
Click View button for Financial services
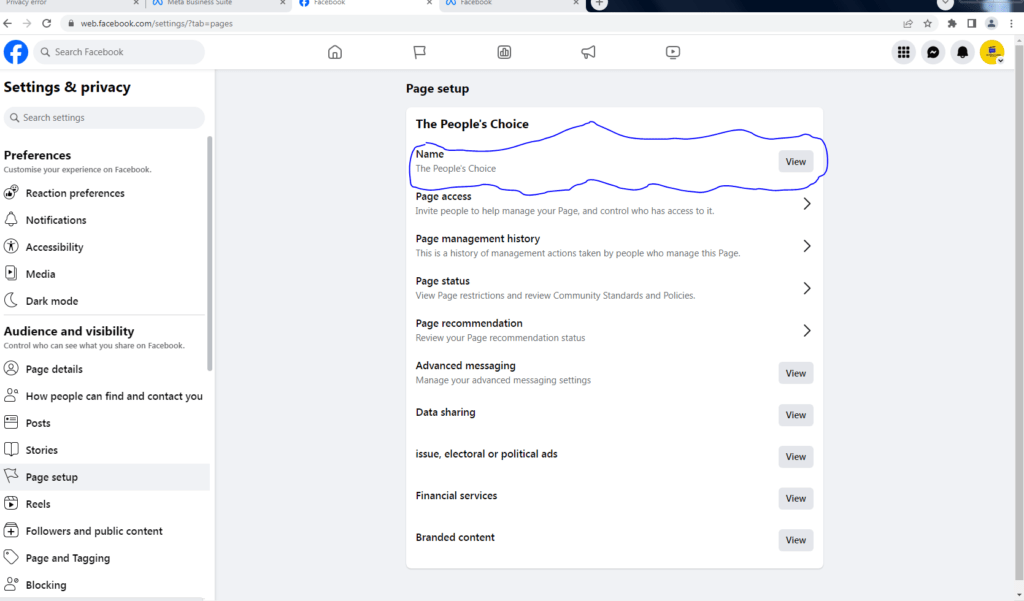795,498
